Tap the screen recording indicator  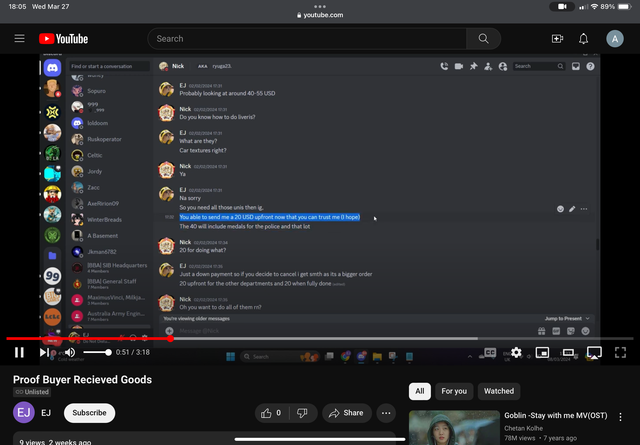562,7
